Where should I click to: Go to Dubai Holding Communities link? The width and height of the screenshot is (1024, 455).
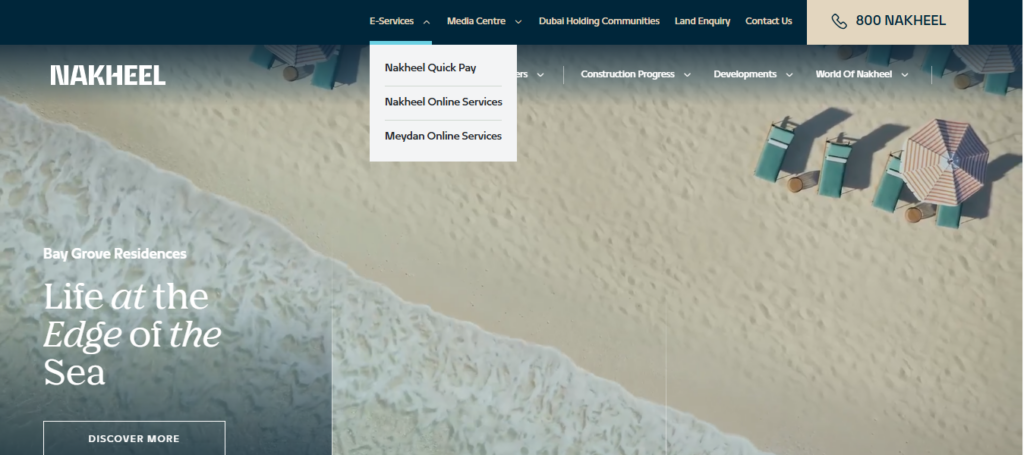pyautogui.click(x=599, y=21)
